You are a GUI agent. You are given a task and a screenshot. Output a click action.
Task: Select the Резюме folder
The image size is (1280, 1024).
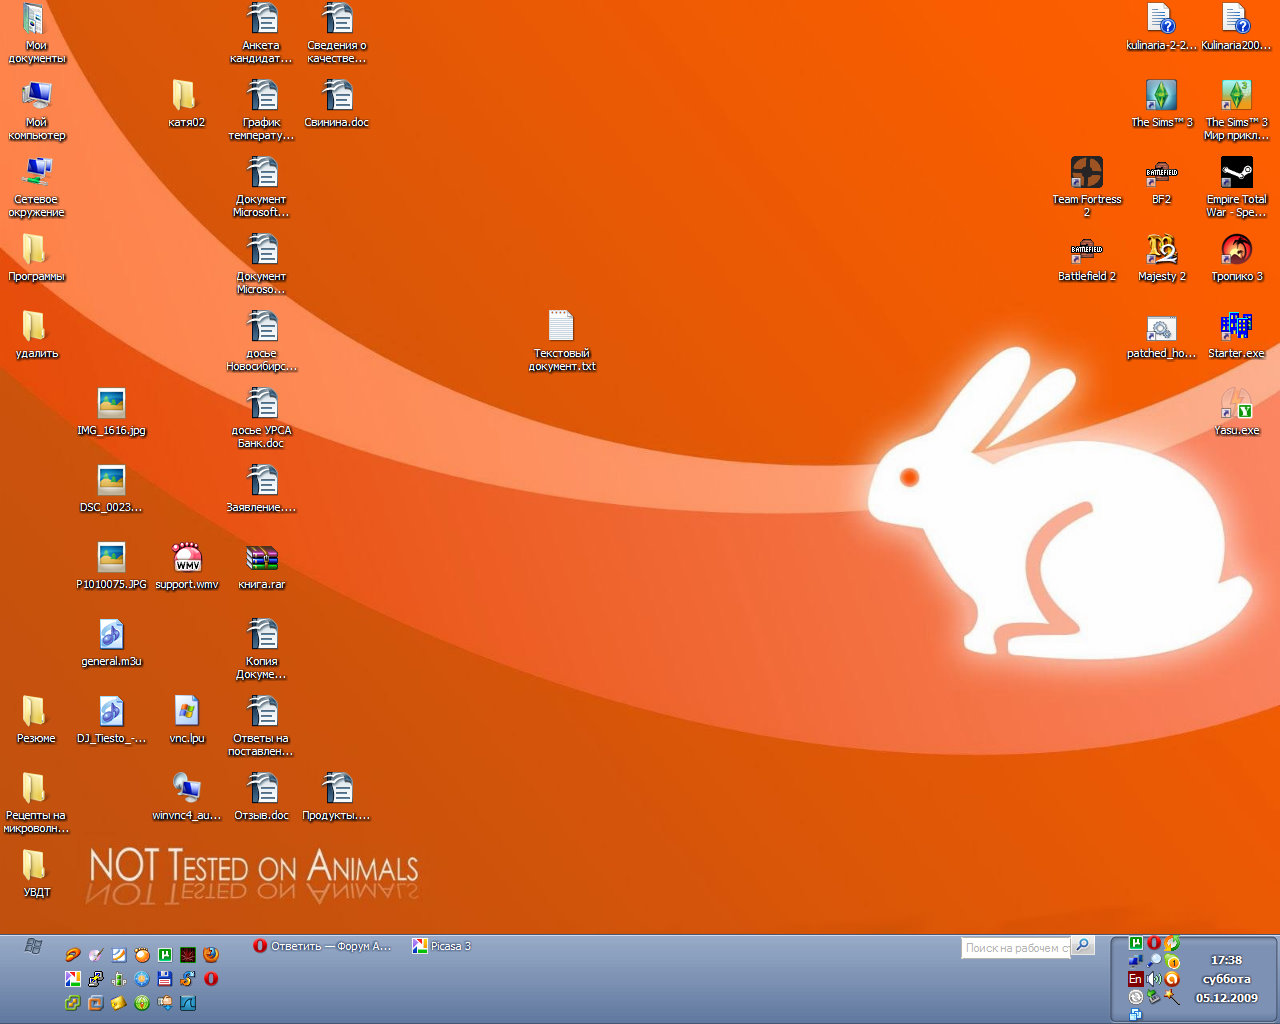(36, 718)
